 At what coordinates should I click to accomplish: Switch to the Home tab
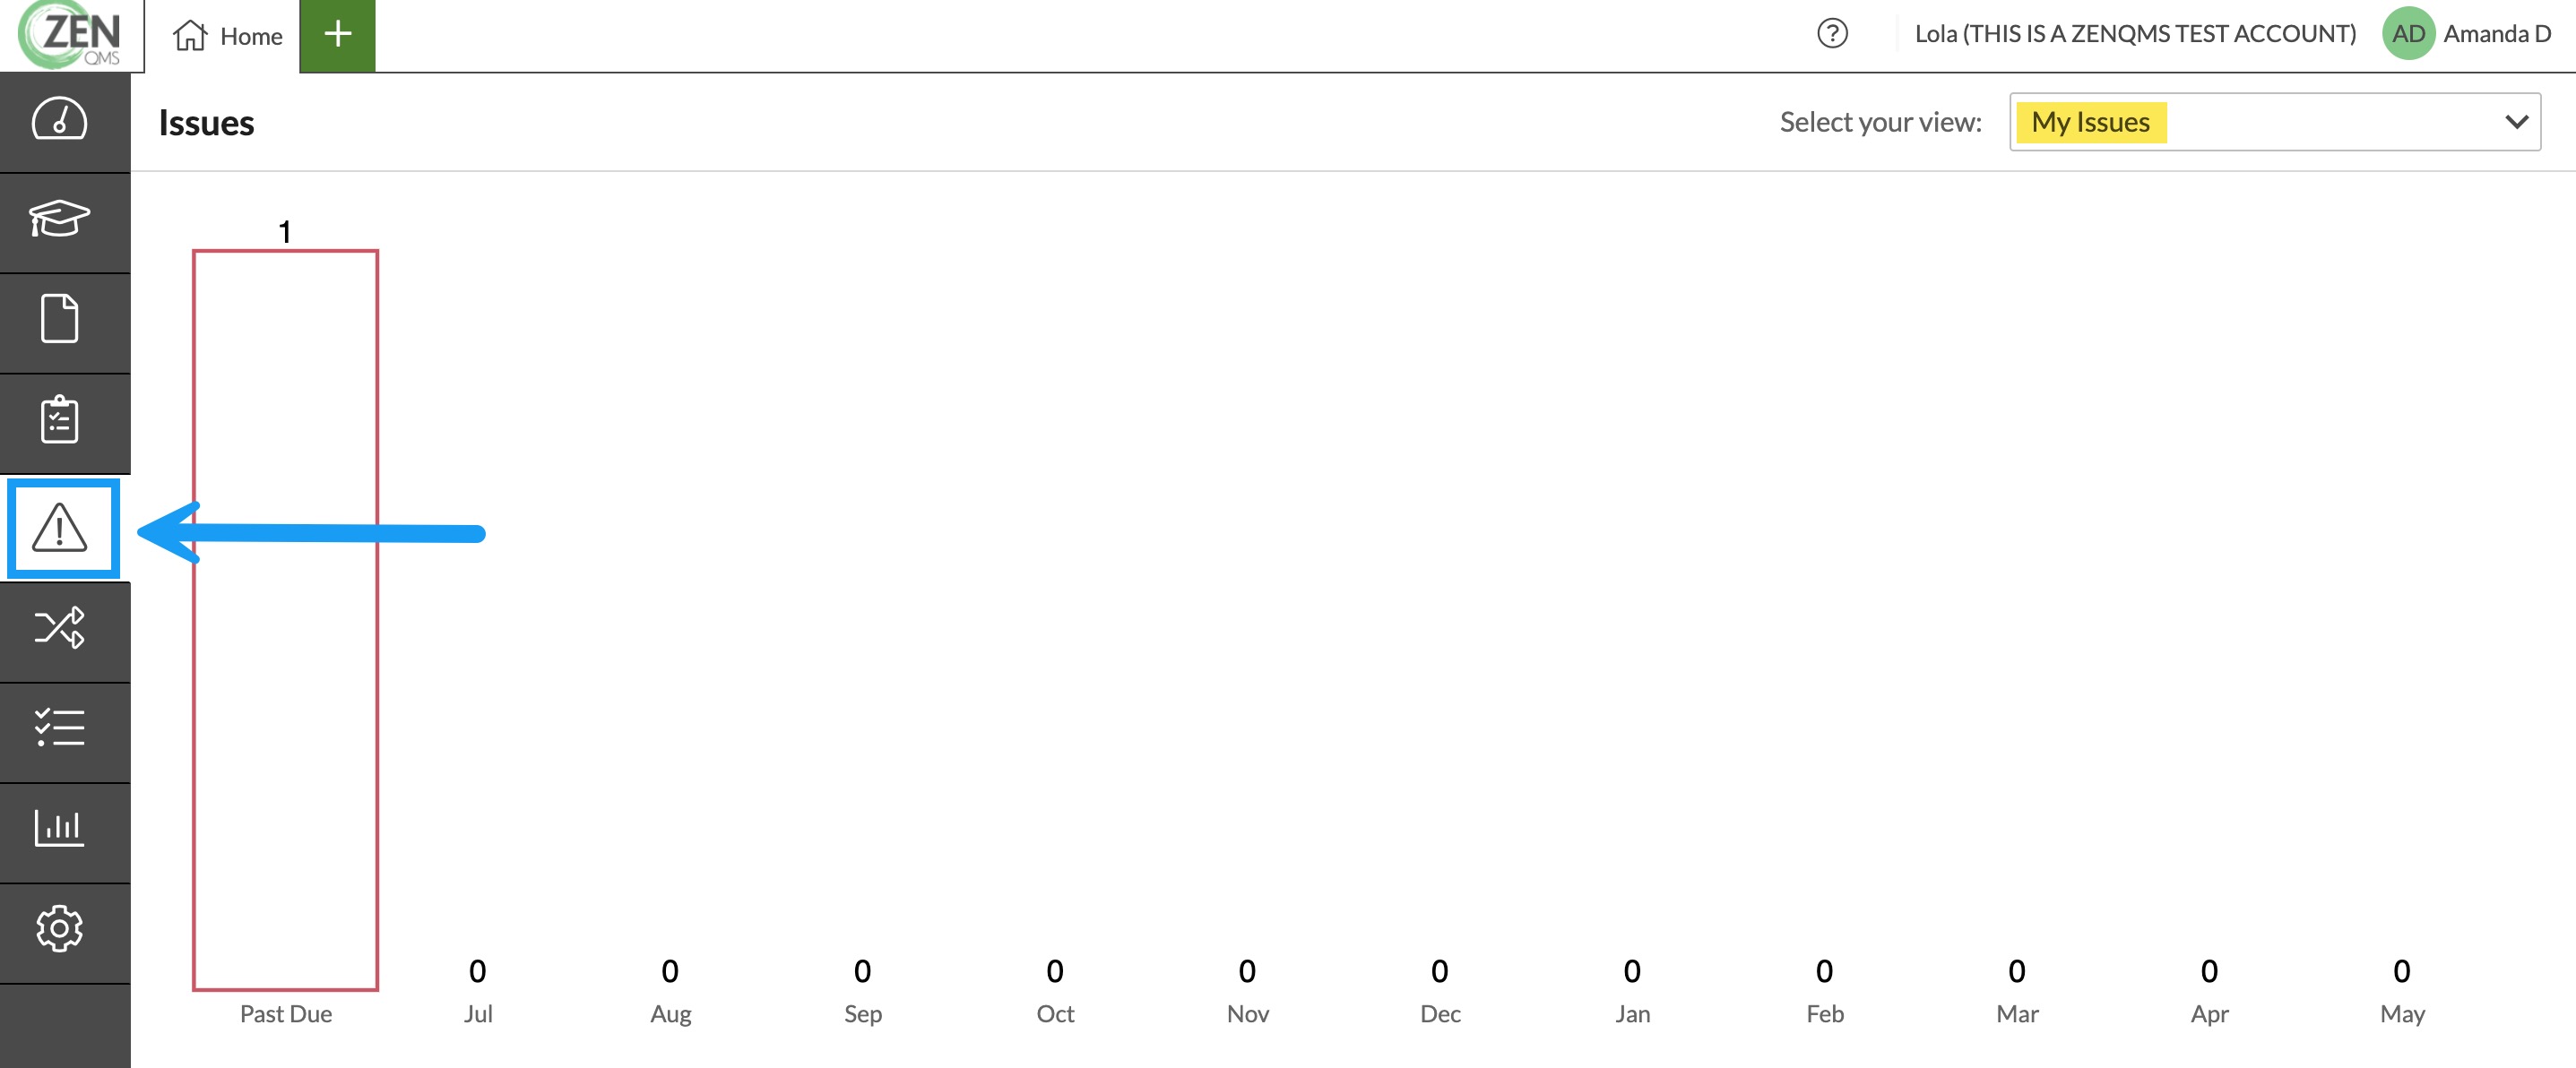pos(228,36)
